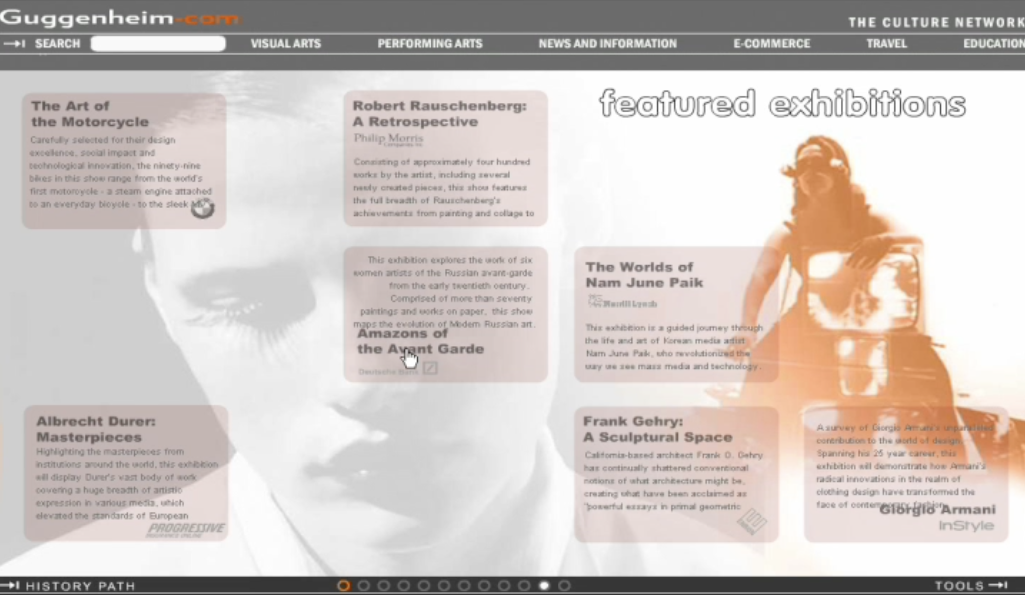Click the sponsor logo on Frank Gehry card
Image resolution: width=1025 pixels, height=595 pixels.
click(752, 521)
